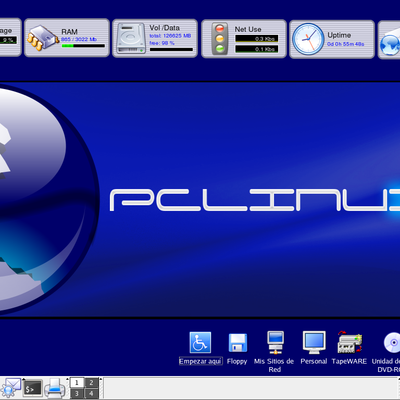
Task: Open the Empezar aquí desktop icon
Action: [x=200, y=342]
